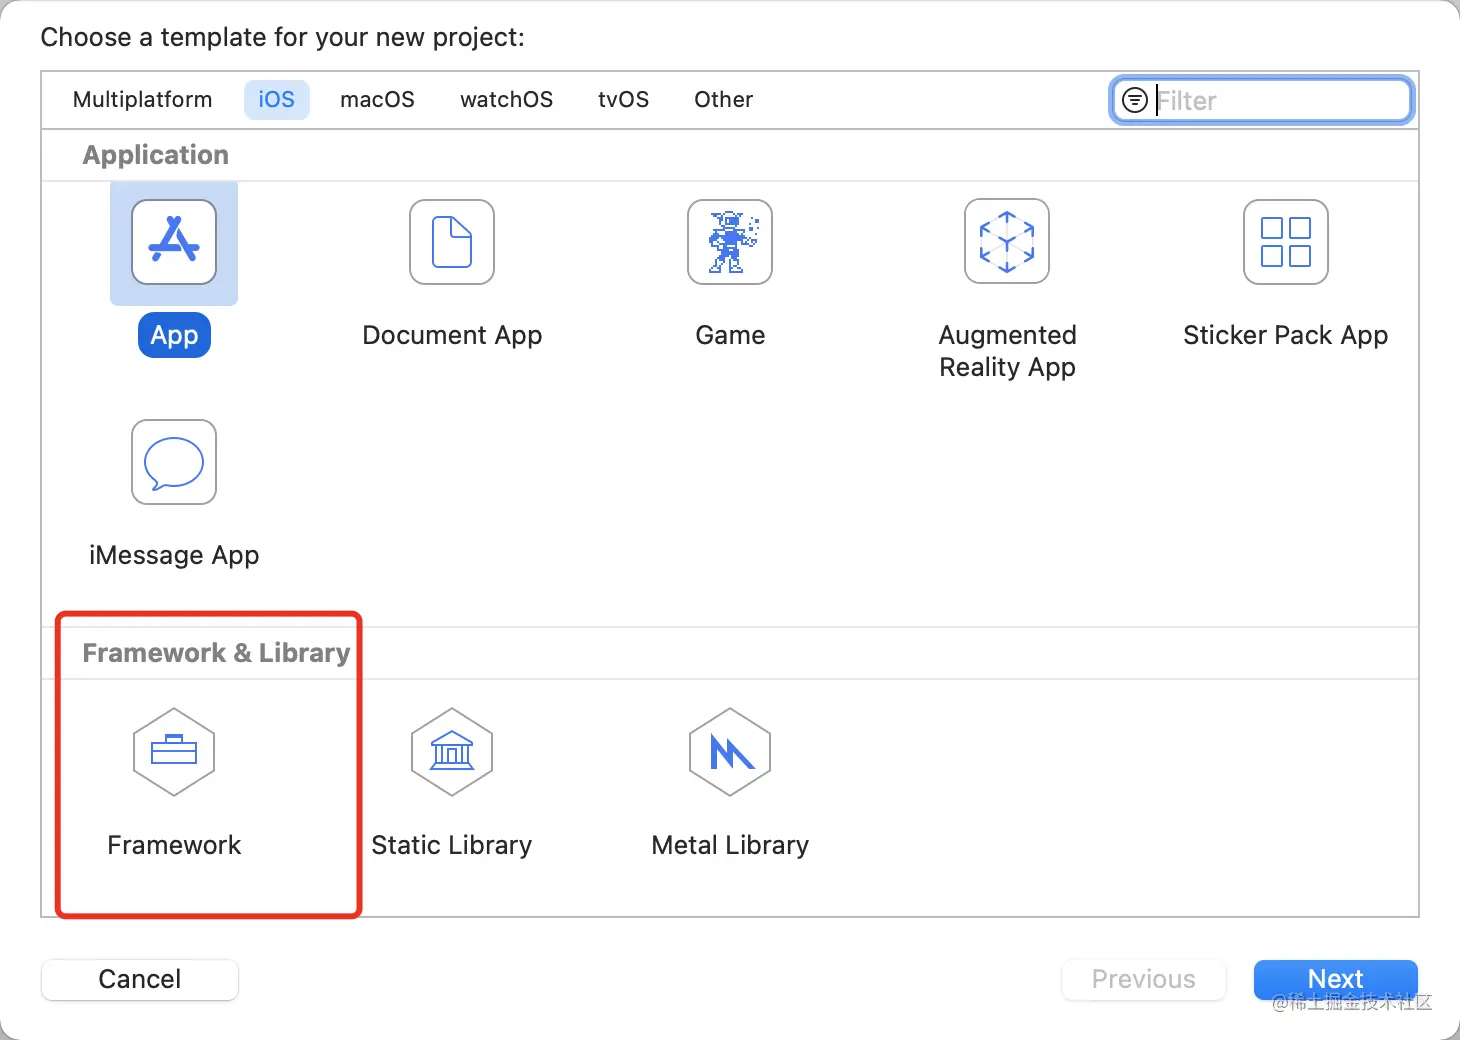
Task: Click the Cancel button
Action: pyautogui.click(x=140, y=979)
